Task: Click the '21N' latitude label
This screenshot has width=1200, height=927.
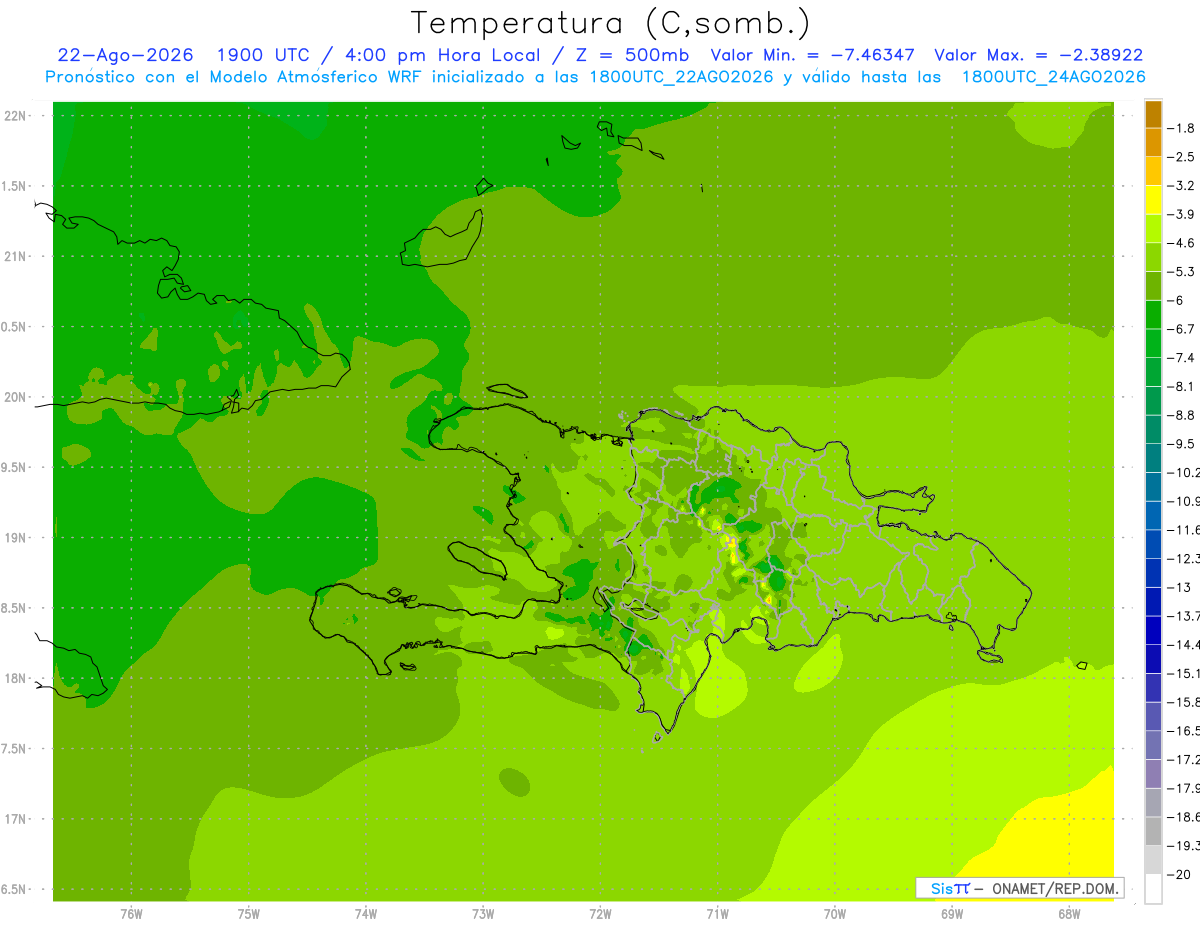Action: click(x=15, y=256)
